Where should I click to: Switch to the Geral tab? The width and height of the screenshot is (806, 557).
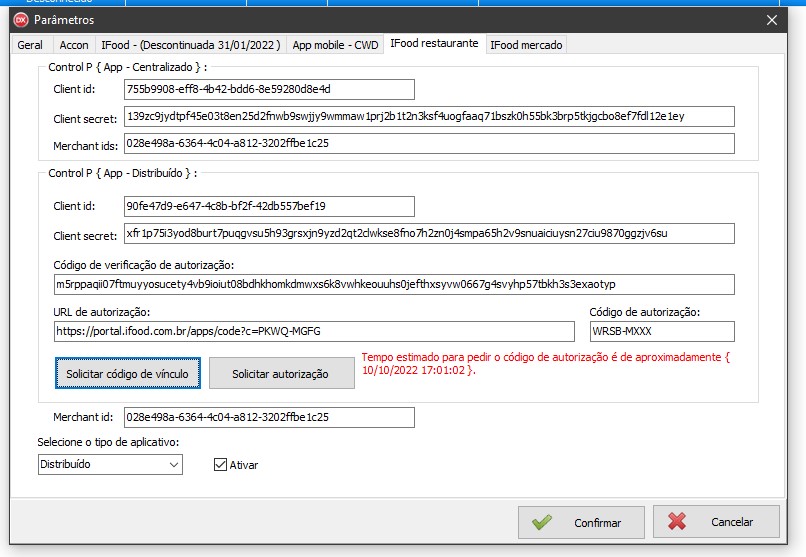tap(30, 45)
